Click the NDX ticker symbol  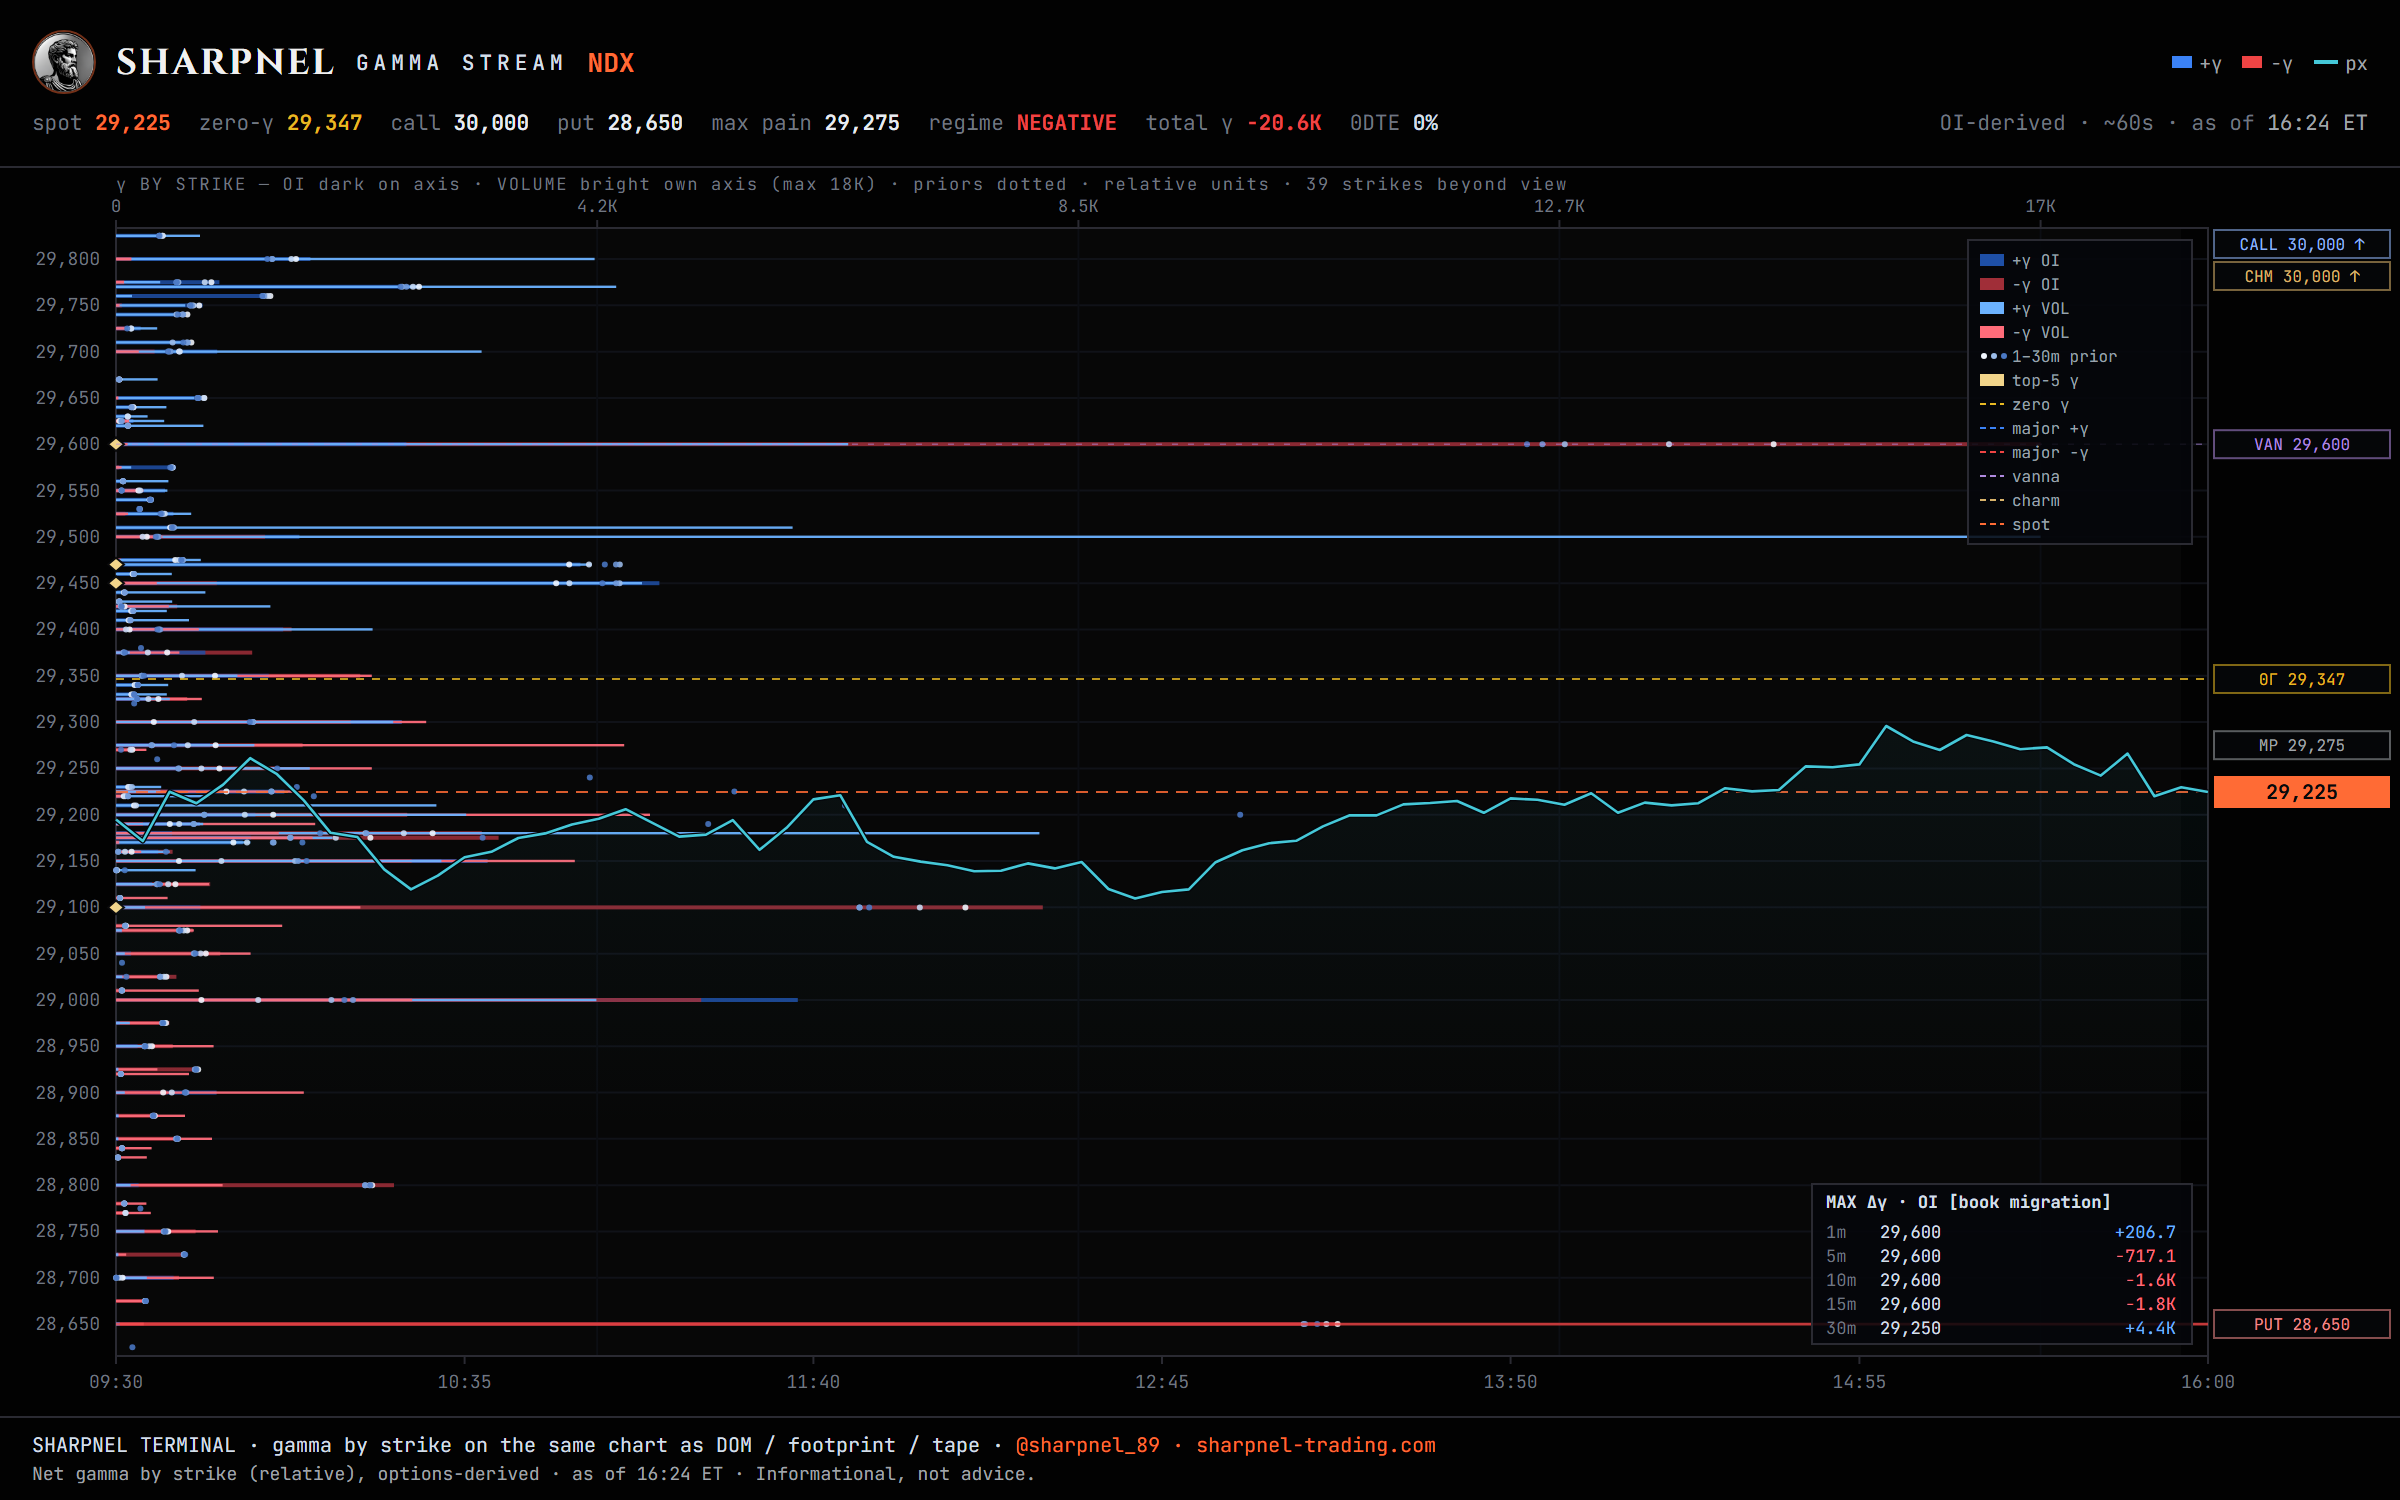pos(610,63)
